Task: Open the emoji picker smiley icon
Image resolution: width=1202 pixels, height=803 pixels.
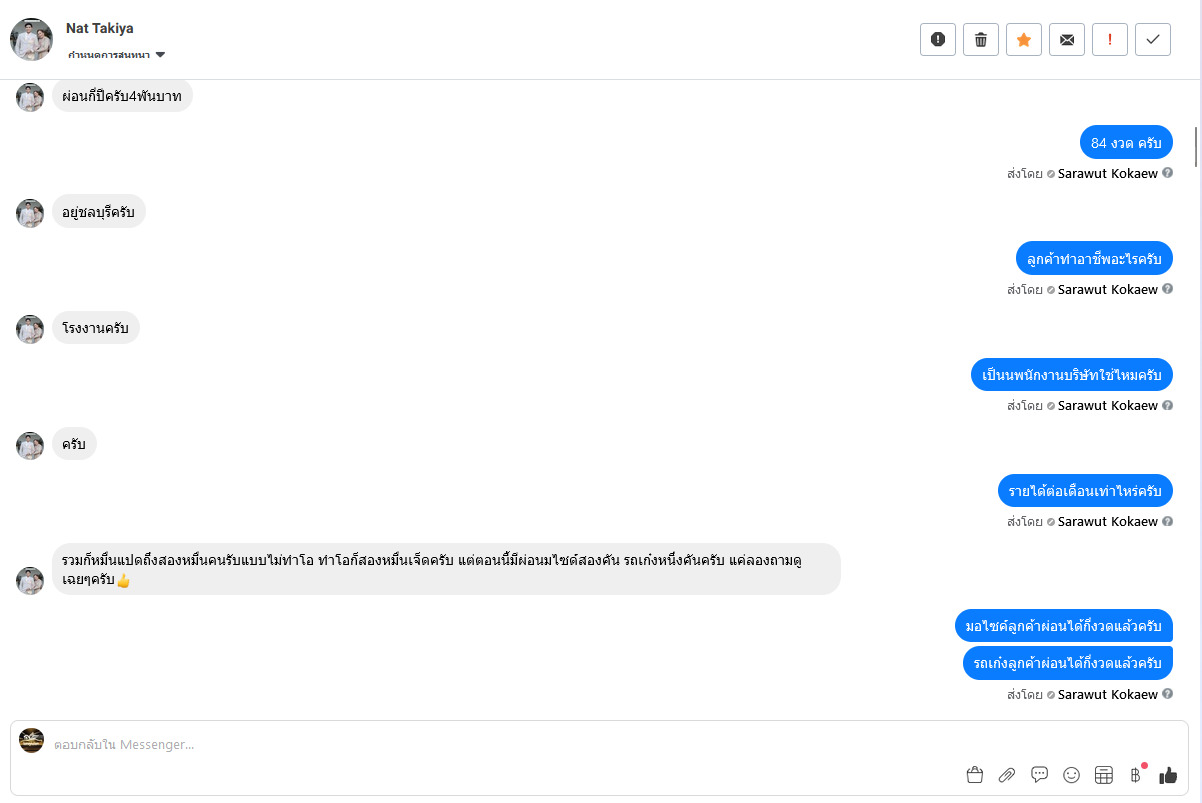Action: pos(1071,775)
